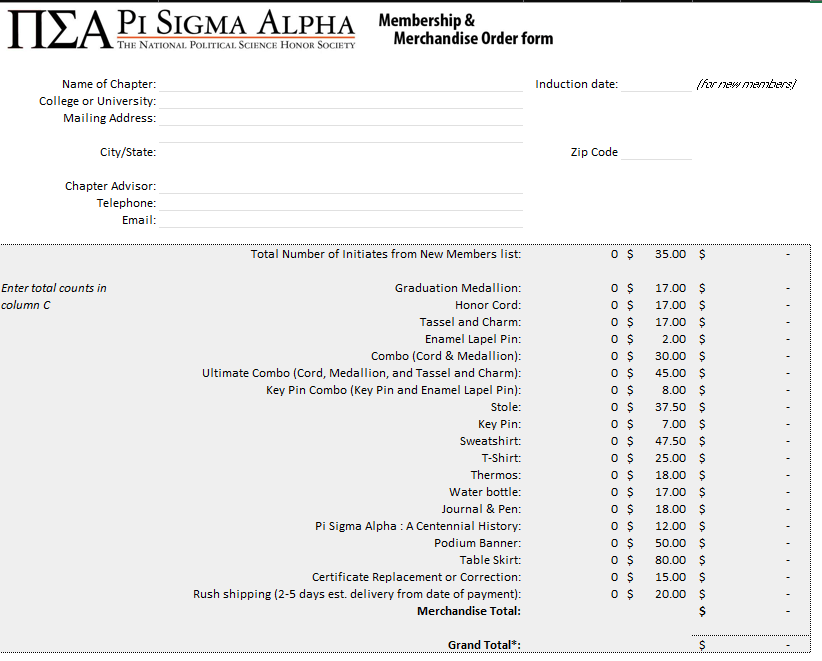The image size is (822, 661).
Task: Select the 15.00 Certificate Replacement price
Action: point(670,577)
